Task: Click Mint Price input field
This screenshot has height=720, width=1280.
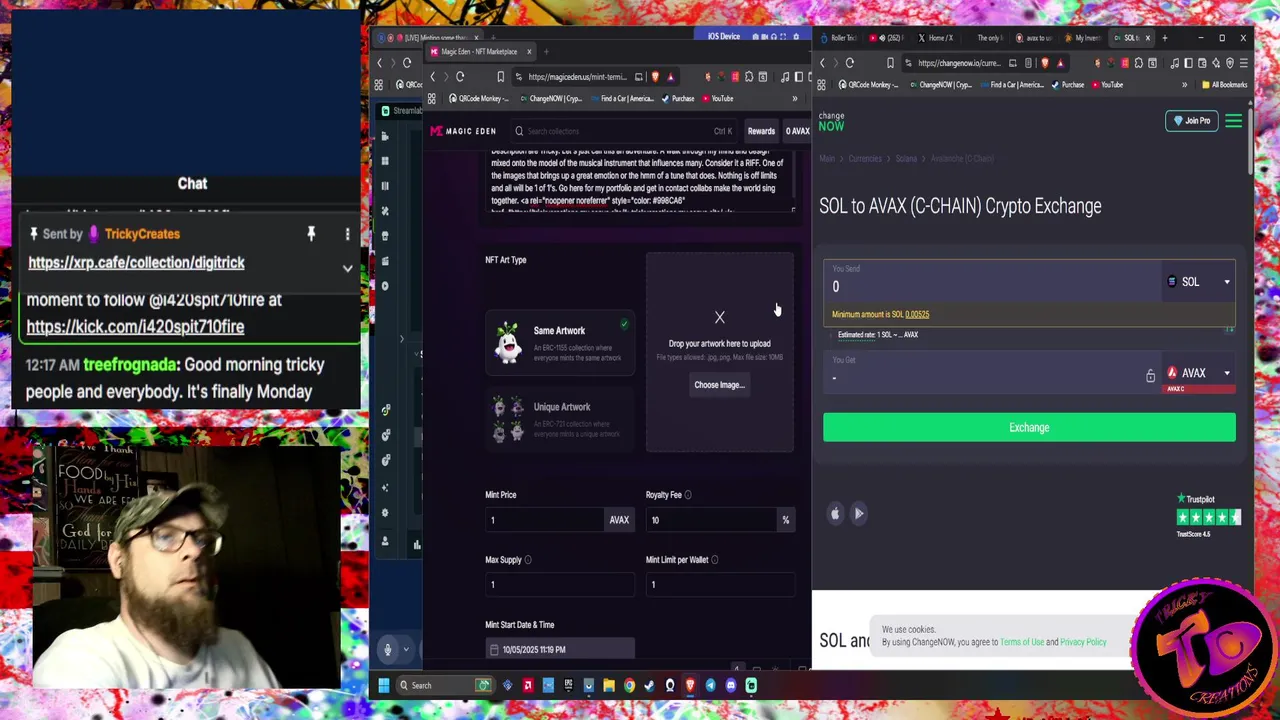Action: tap(545, 520)
